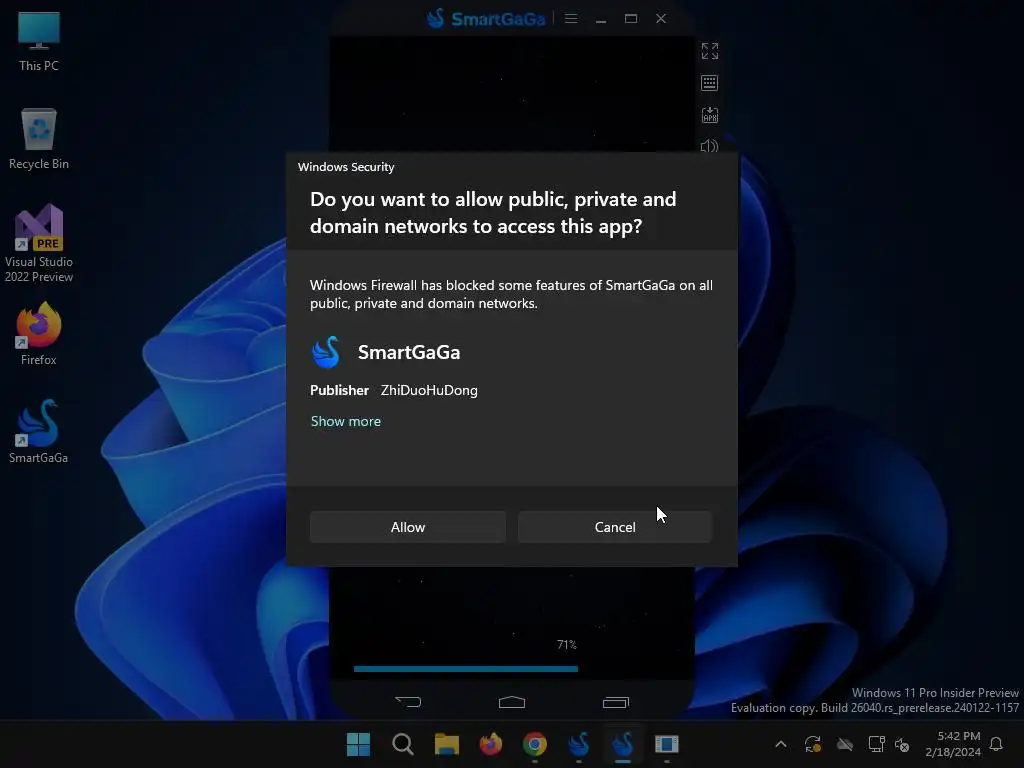Select the Recycle Bin desktop icon

click(x=39, y=139)
